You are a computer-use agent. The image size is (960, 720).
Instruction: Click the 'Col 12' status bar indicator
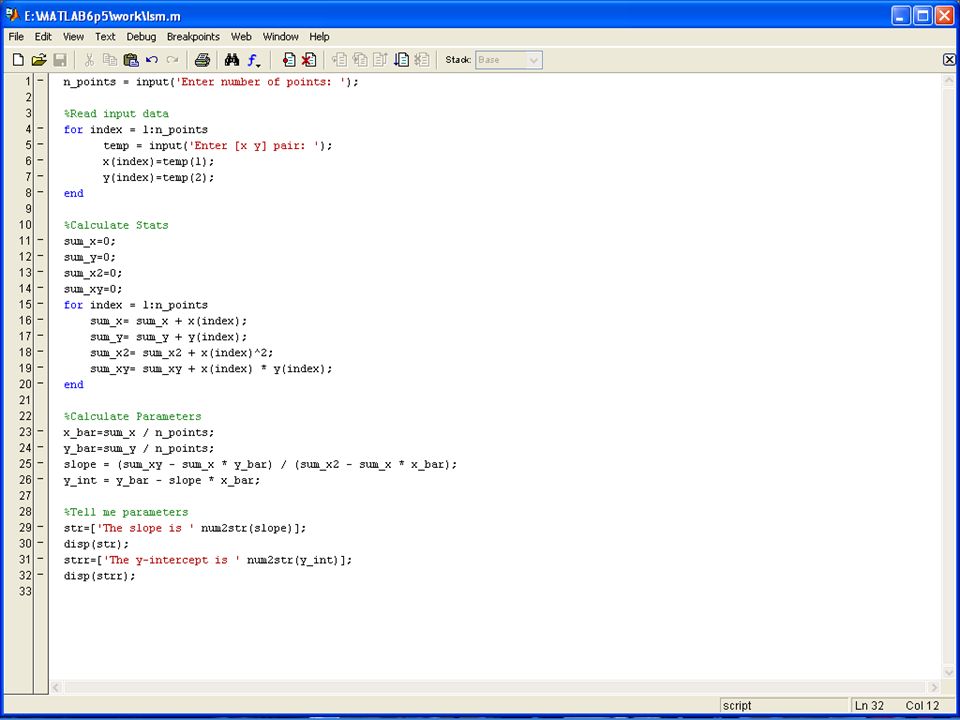(x=922, y=705)
